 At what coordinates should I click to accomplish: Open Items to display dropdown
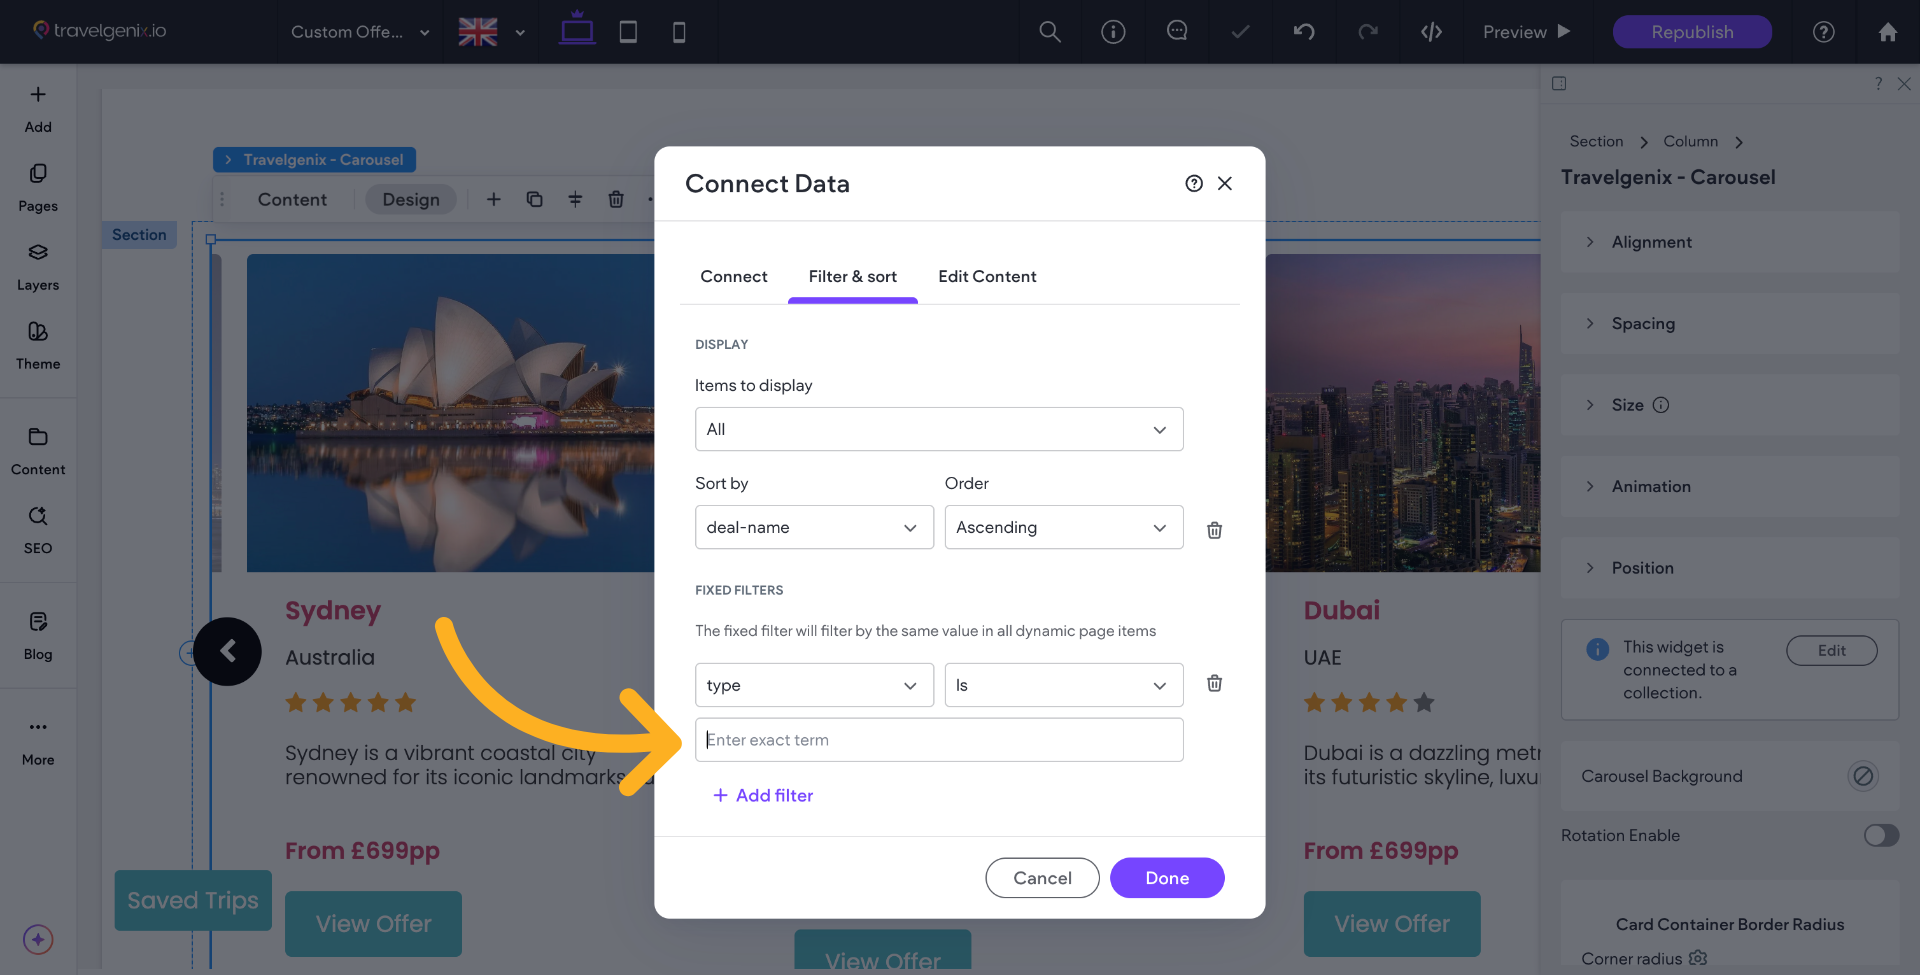click(939, 429)
